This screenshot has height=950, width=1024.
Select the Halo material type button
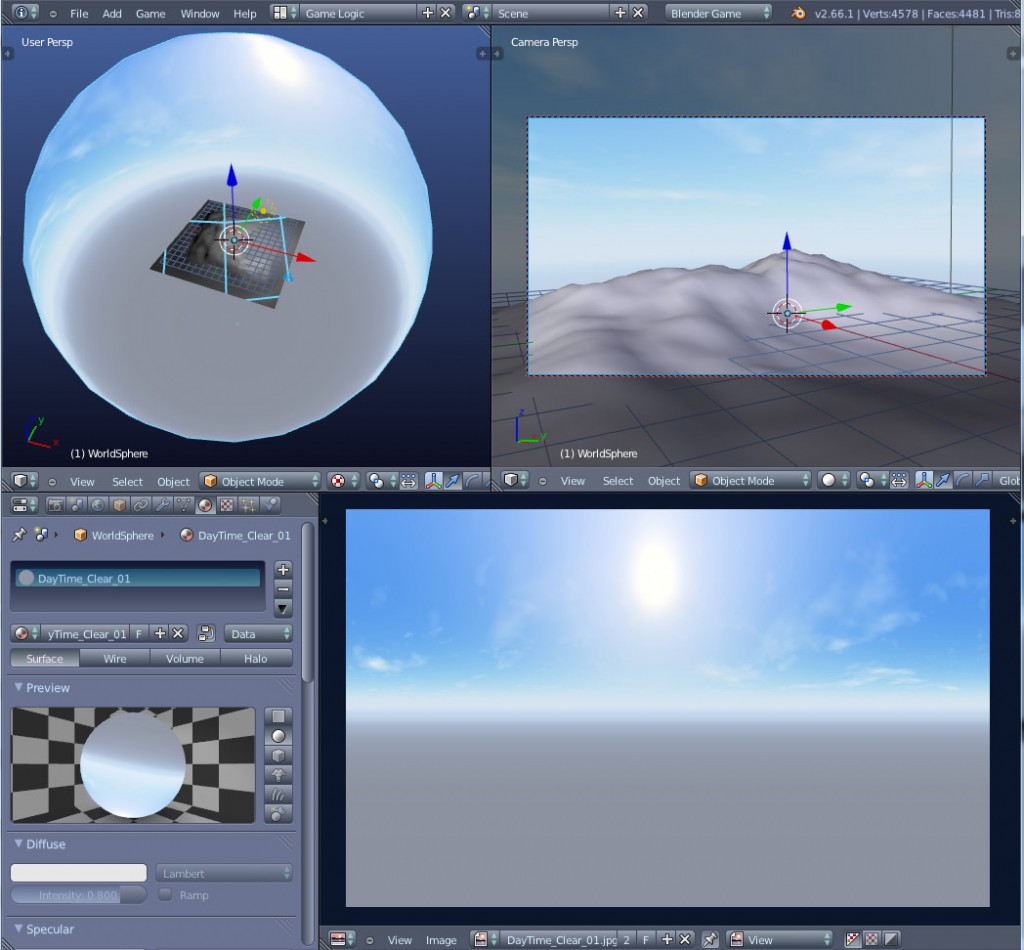click(256, 659)
